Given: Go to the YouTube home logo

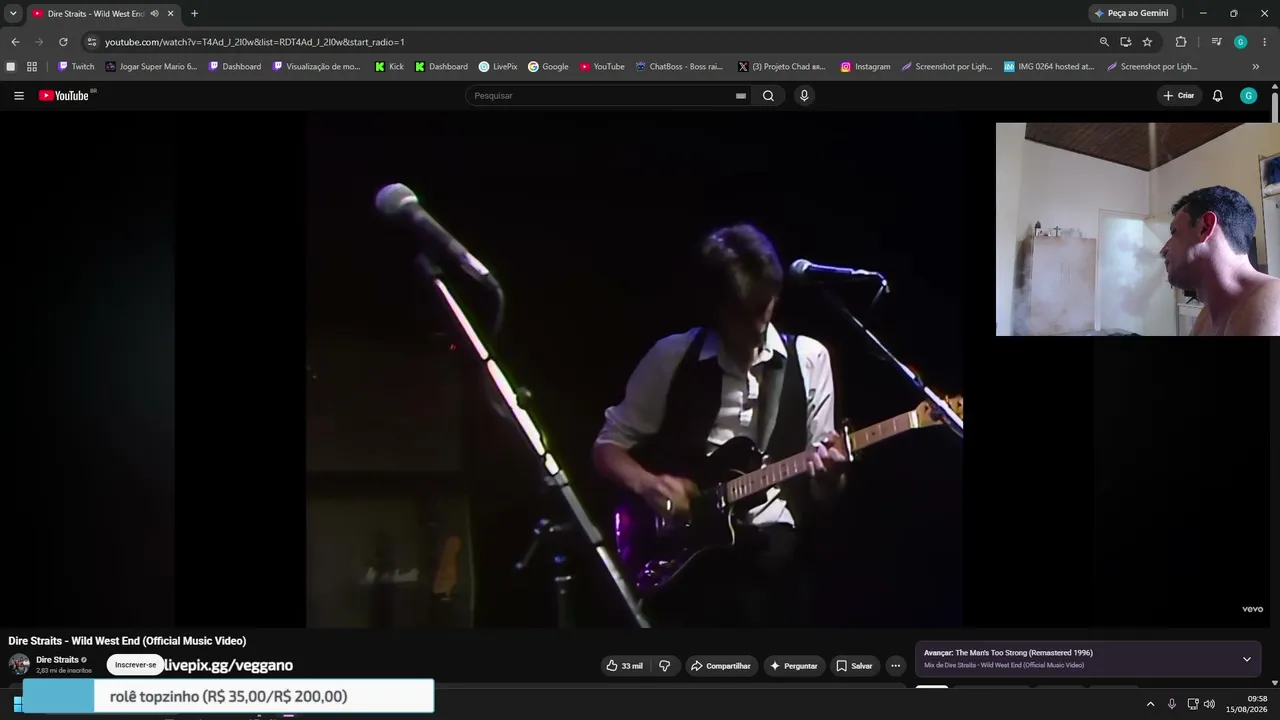Looking at the screenshot, I should 64,96.
